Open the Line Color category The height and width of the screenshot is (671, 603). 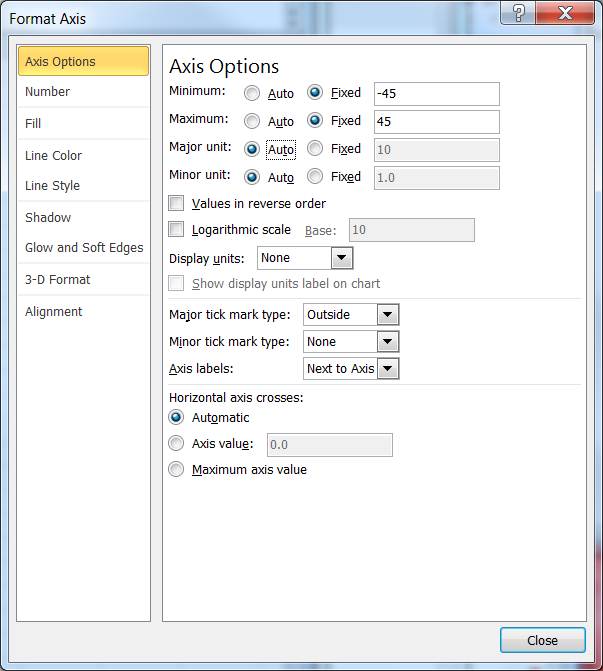click(53, 156)
